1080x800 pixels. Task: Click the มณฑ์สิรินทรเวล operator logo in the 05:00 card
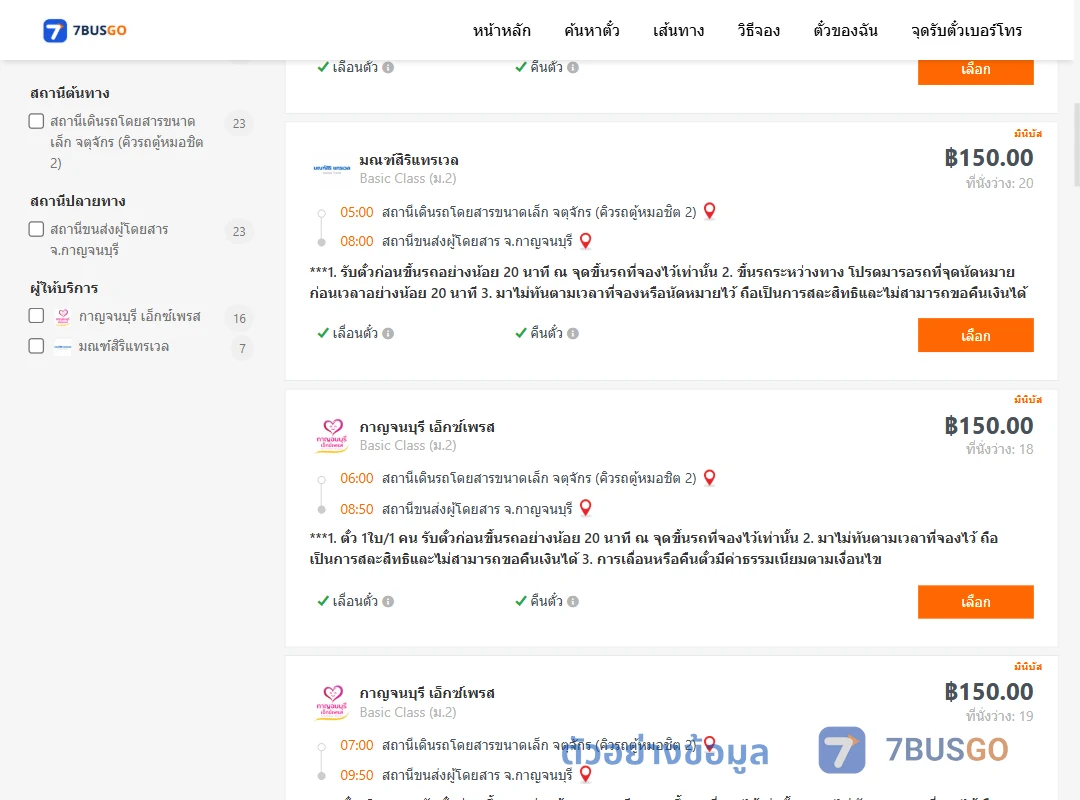pyautogui.click(x=332, y=168)
